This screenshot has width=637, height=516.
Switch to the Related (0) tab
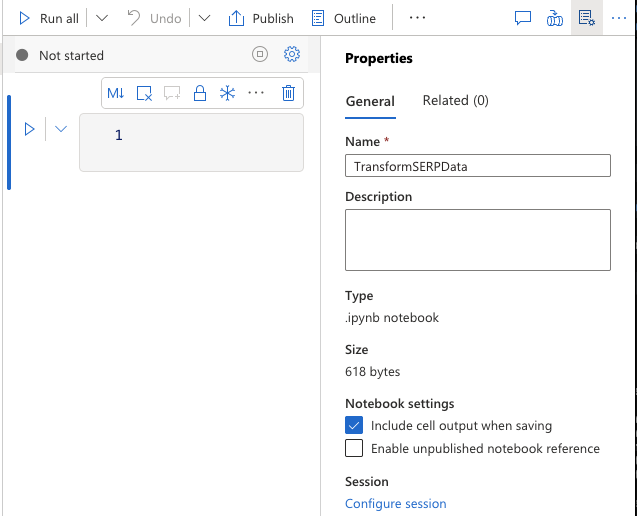455,100
